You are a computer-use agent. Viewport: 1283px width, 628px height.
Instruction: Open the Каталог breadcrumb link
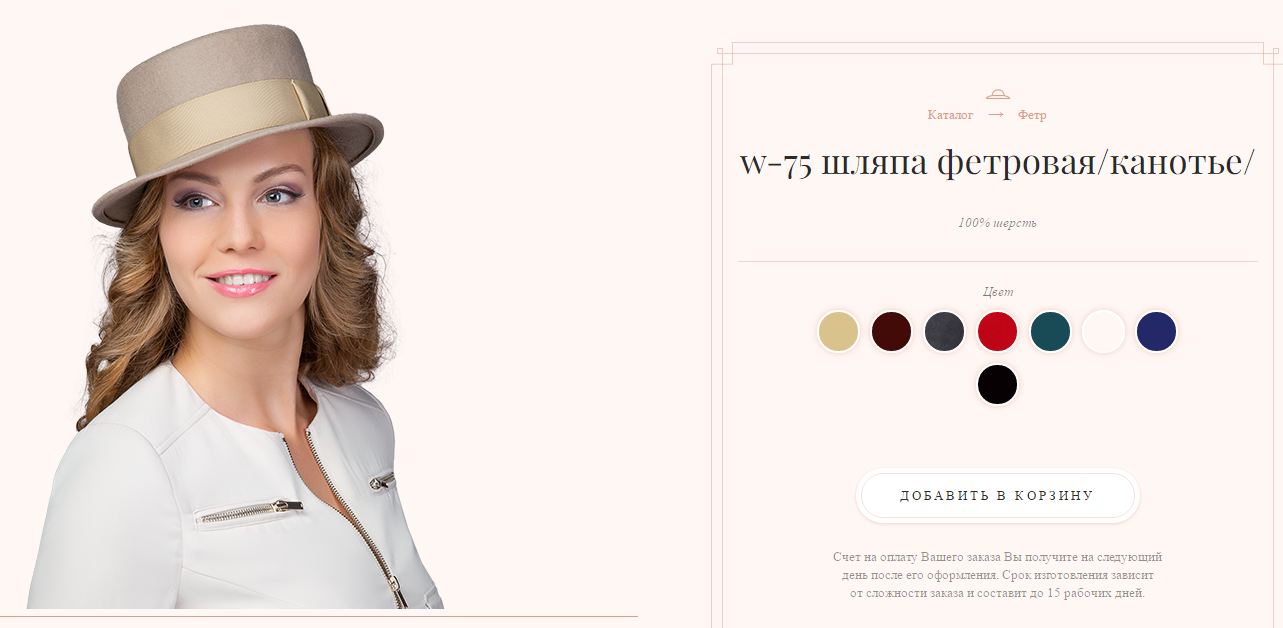(x=950, y=115)
